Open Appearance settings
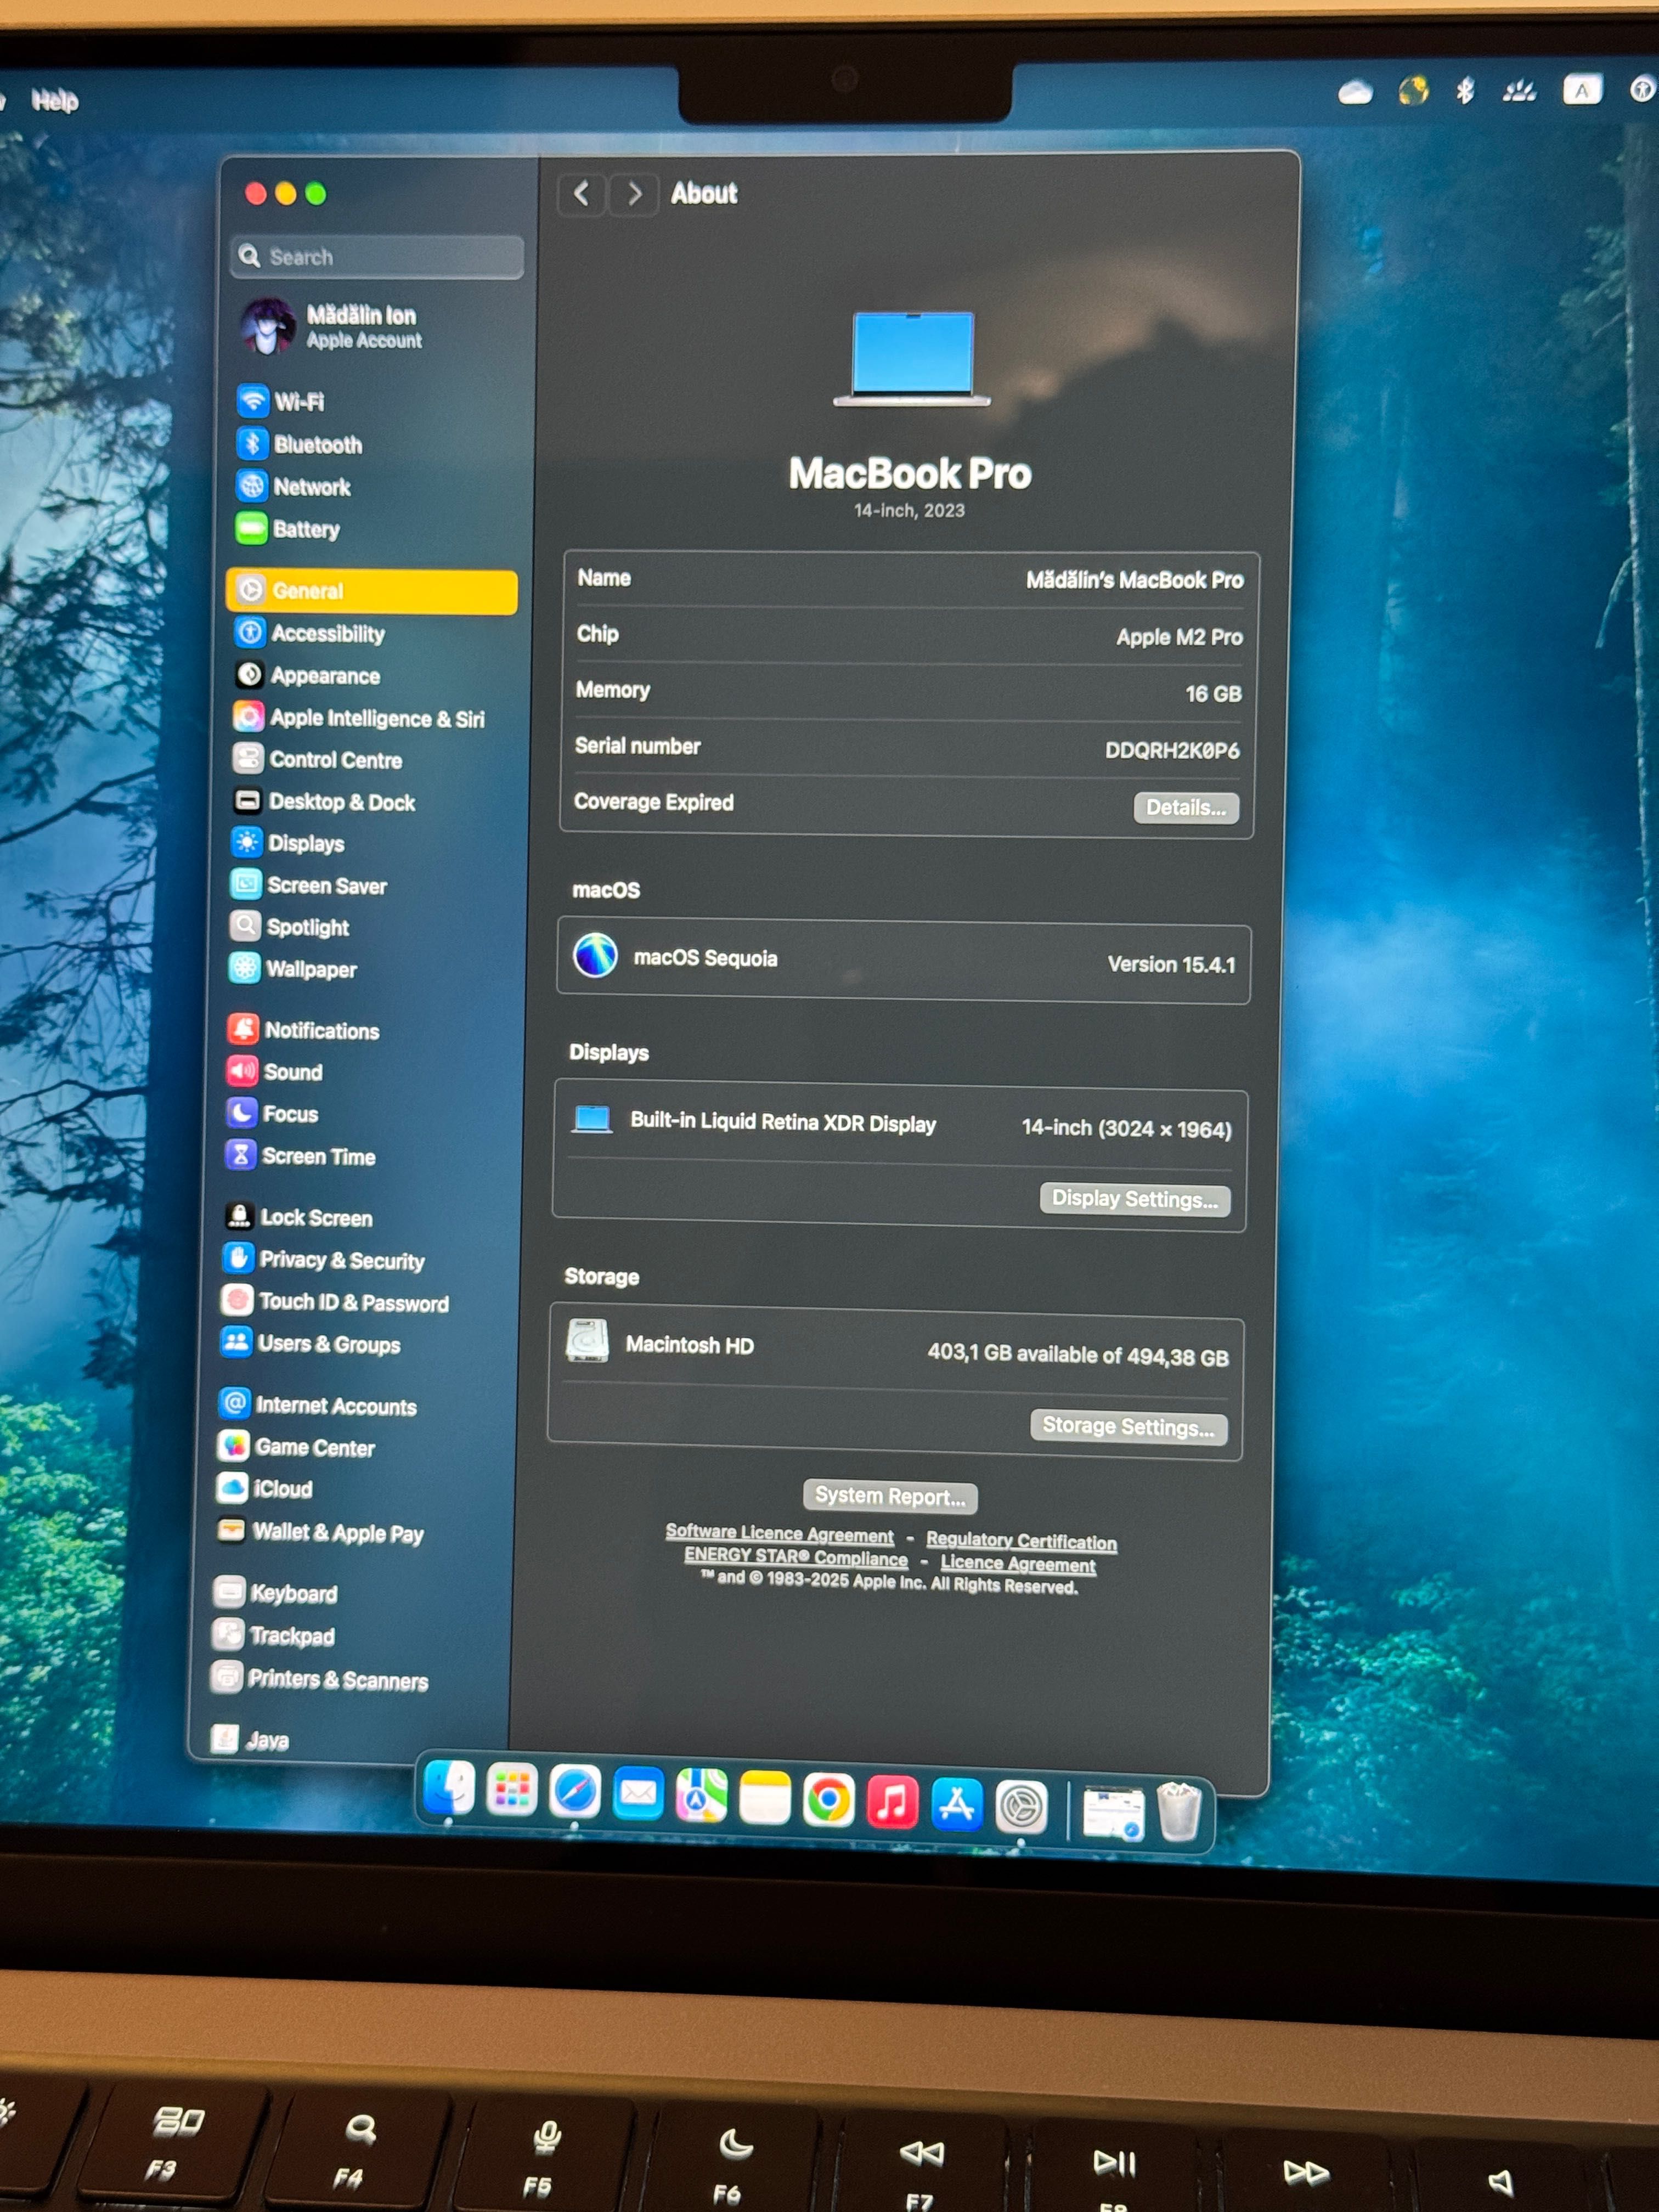The height and width of the screenshot is (2212, 1659). pos(308,676)
